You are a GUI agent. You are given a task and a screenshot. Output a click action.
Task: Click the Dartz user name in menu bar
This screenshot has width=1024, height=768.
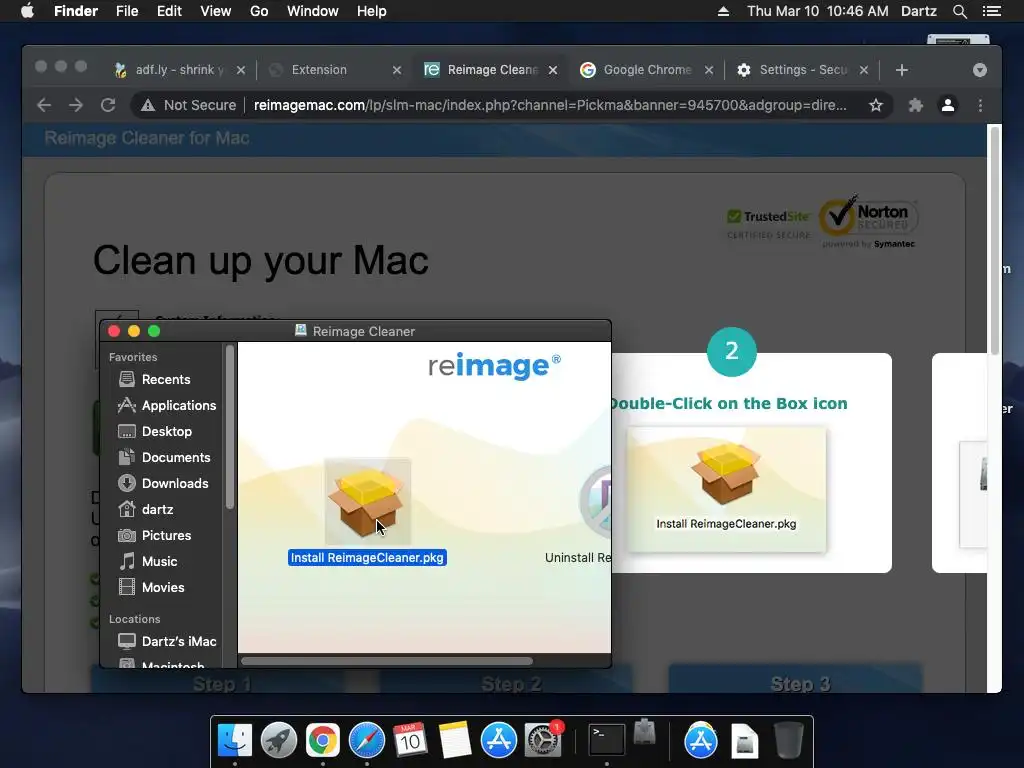pos(918,11)
